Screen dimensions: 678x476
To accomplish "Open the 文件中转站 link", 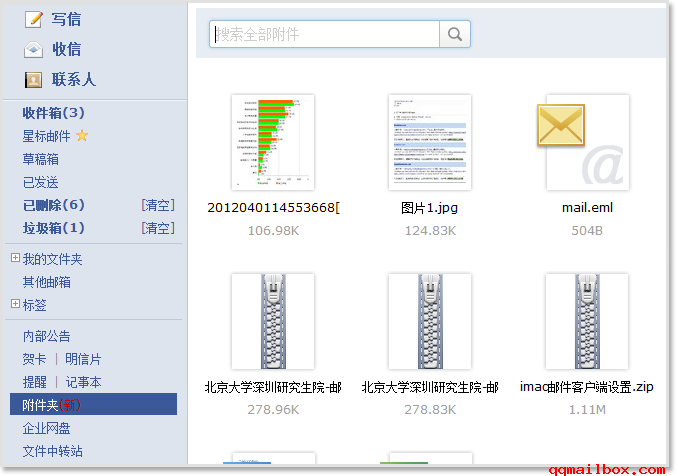I will coord(52,451).
